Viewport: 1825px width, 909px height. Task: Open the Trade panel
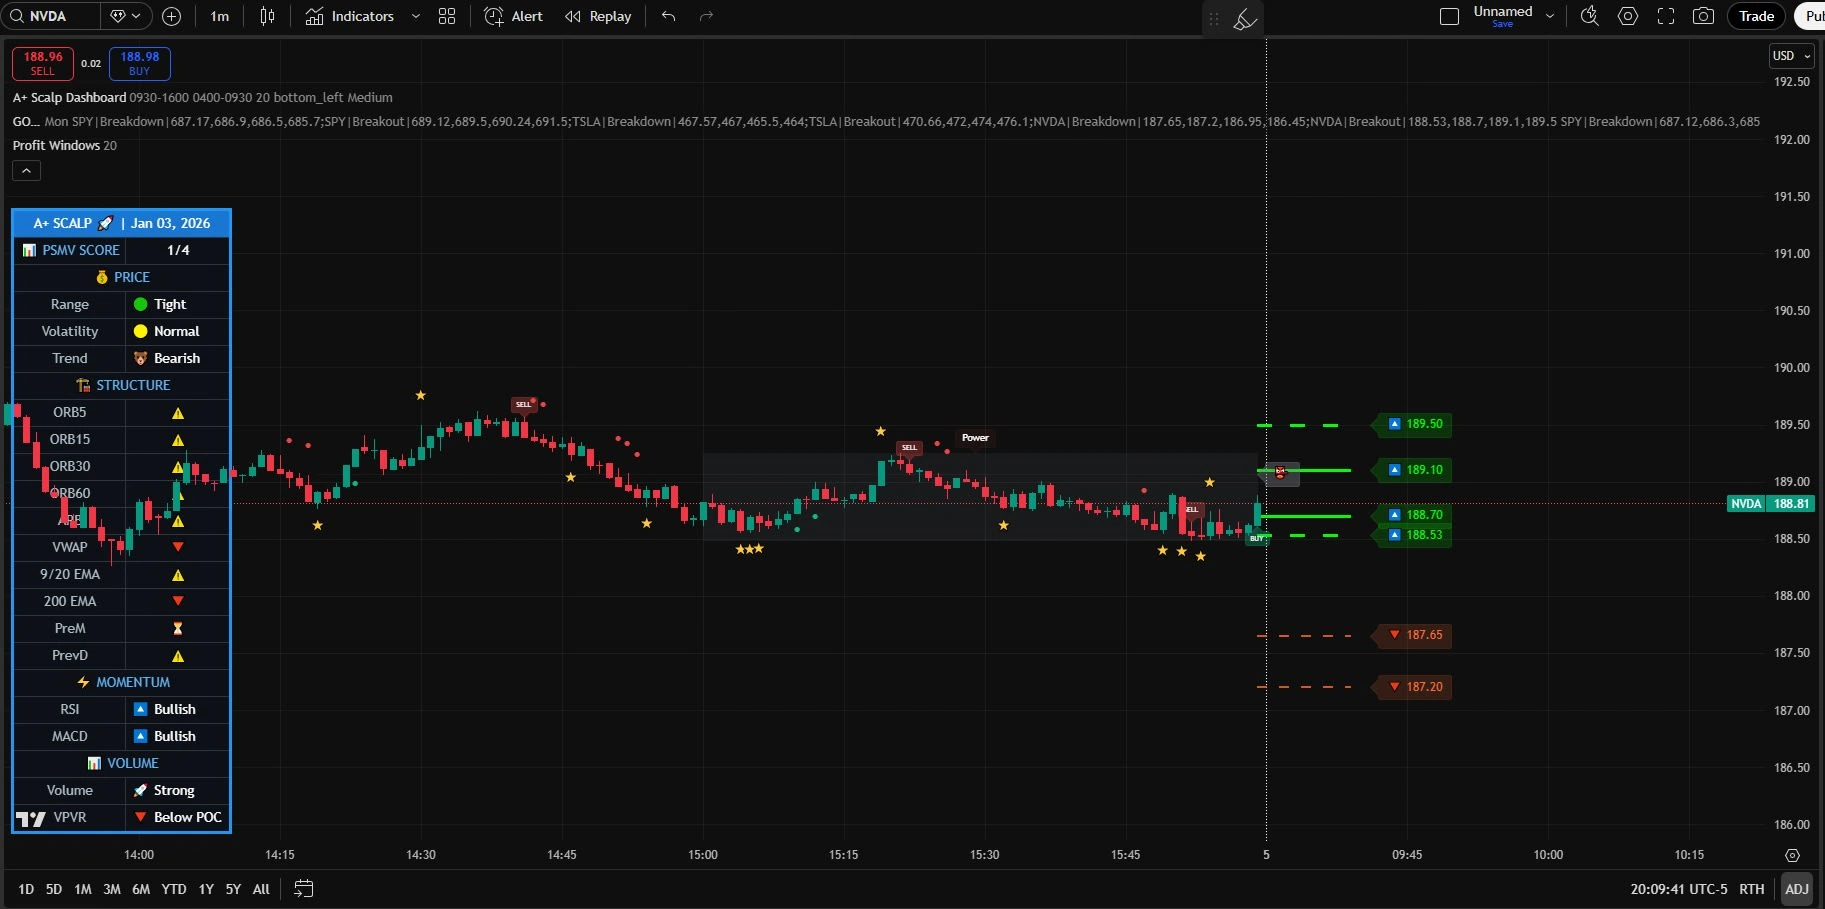(1756, 16)
